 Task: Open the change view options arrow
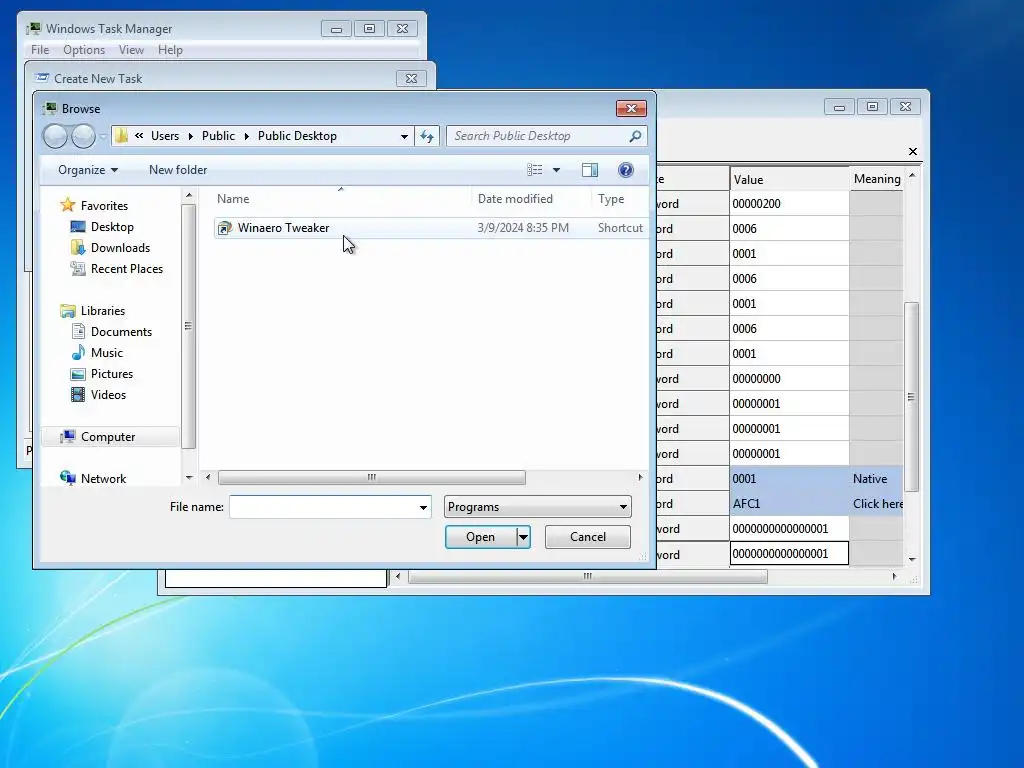tap(556, 170)
